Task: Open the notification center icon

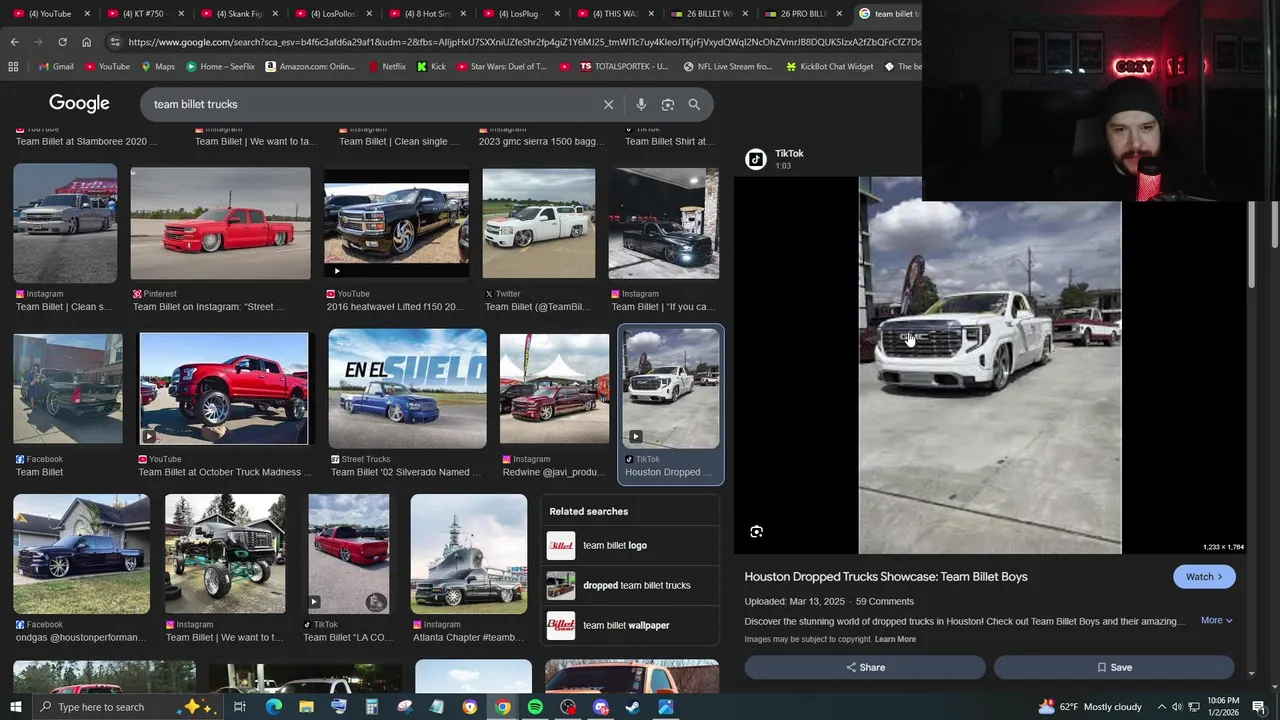Action: point(1258,707)
